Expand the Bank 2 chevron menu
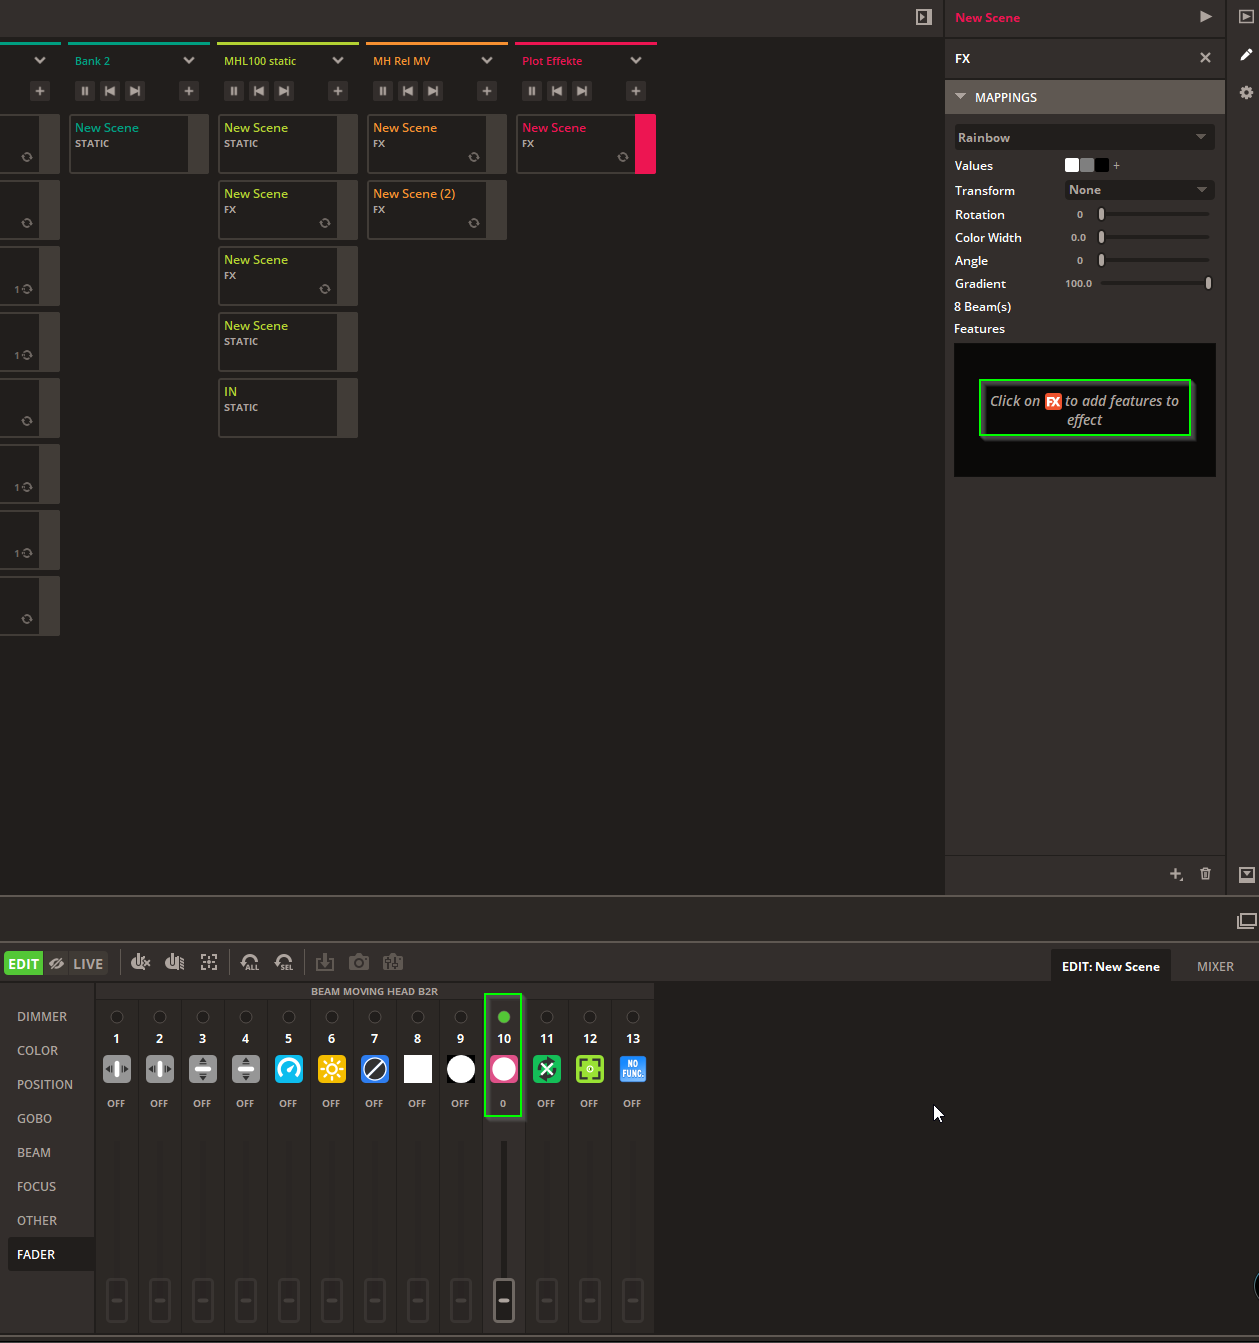Image resolution: width=1259 pixels, height=1343 pixels. 189,61
